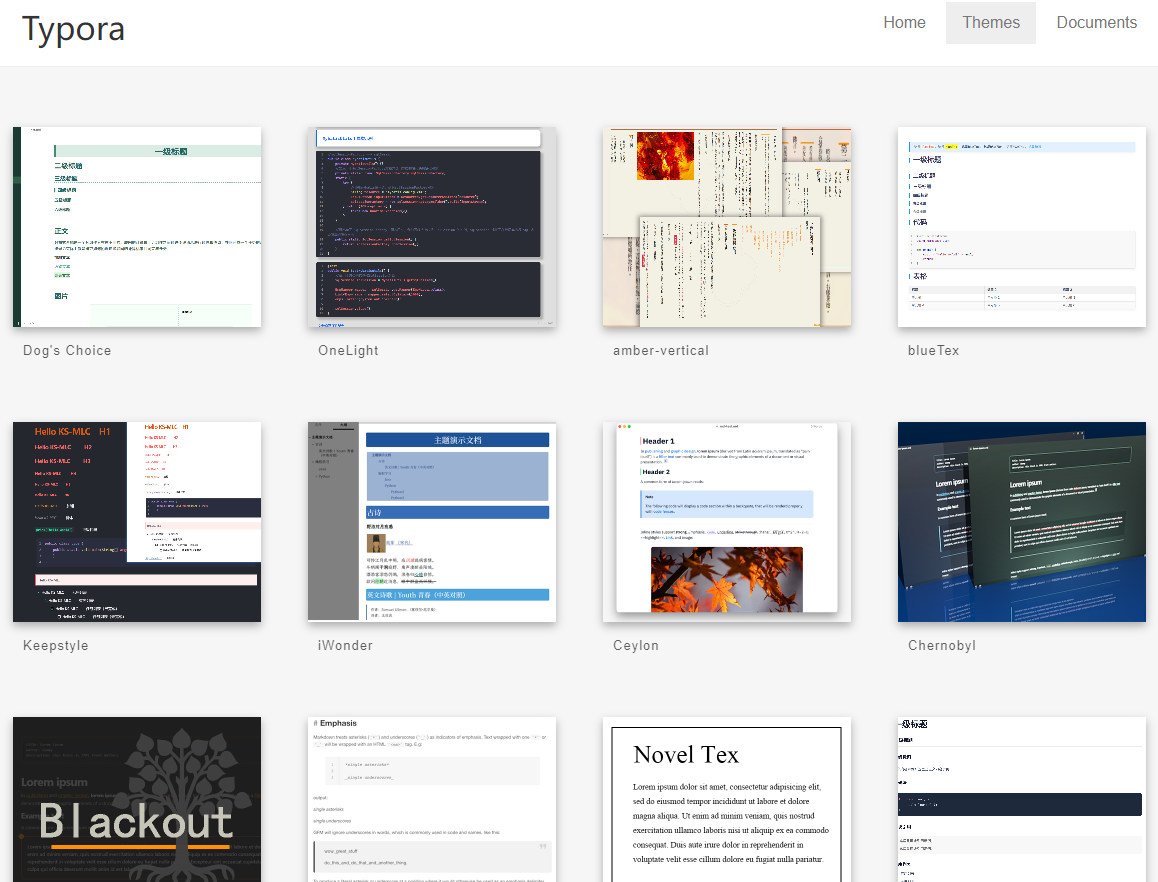The width and height of the screenshot is (1158, 882).
Task: Open the amber-vertical title link
Action: [x=661, y=351]
